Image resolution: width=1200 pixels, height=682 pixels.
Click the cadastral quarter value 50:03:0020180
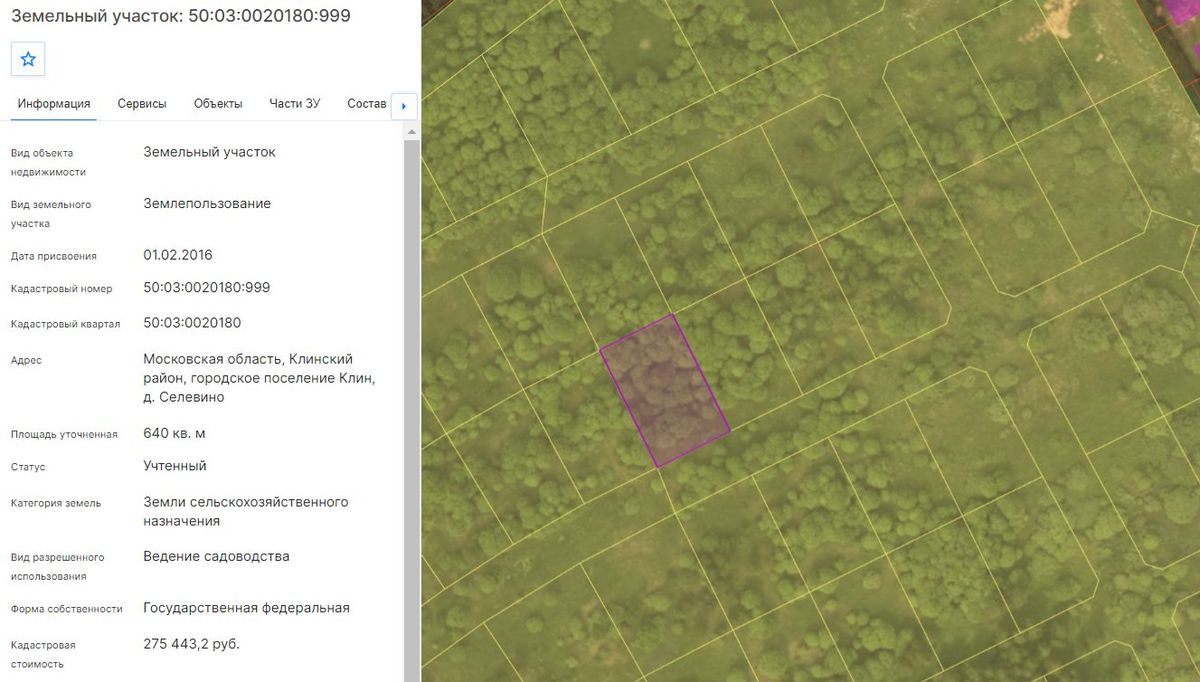[x=192, y=323]
